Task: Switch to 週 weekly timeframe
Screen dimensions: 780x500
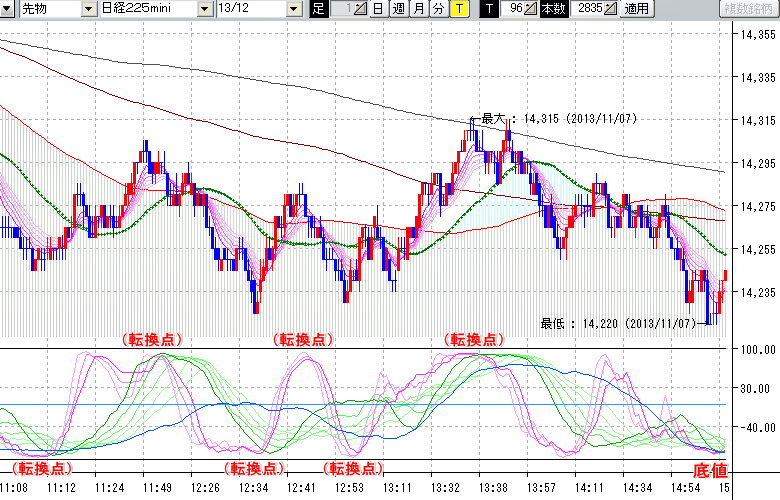Action: tap(398, 9)
